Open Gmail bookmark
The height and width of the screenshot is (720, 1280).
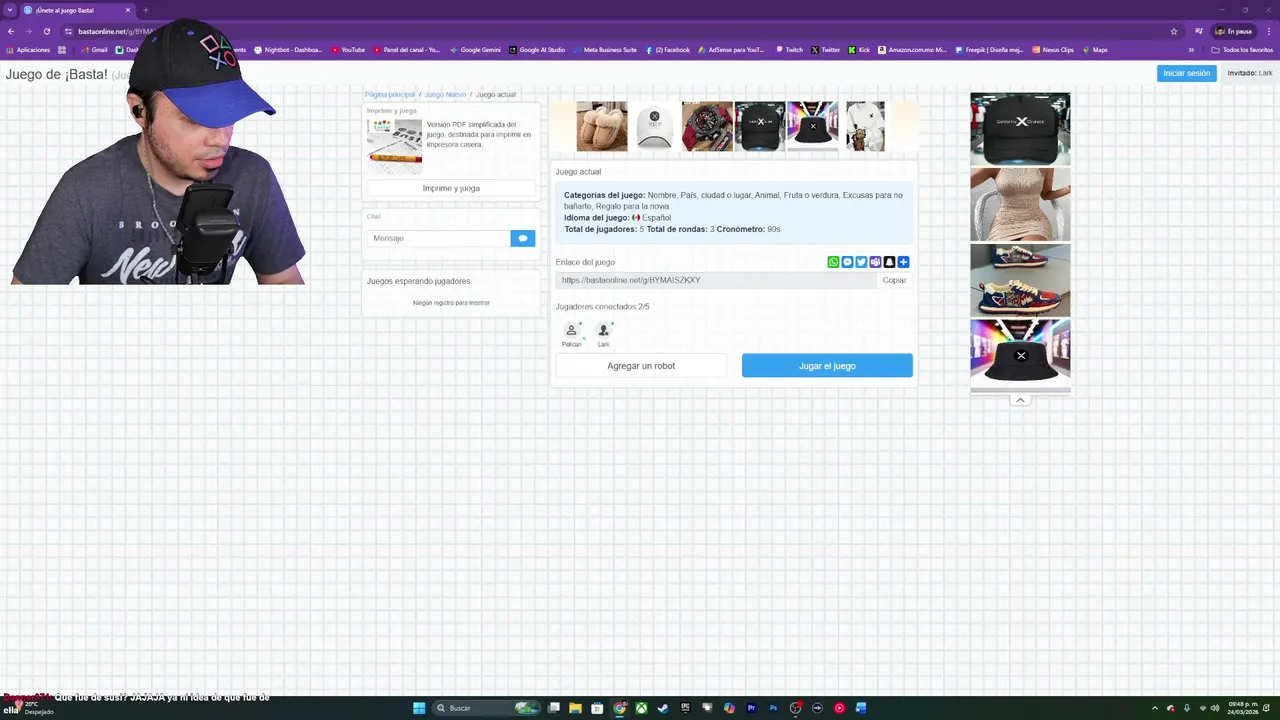94,50
